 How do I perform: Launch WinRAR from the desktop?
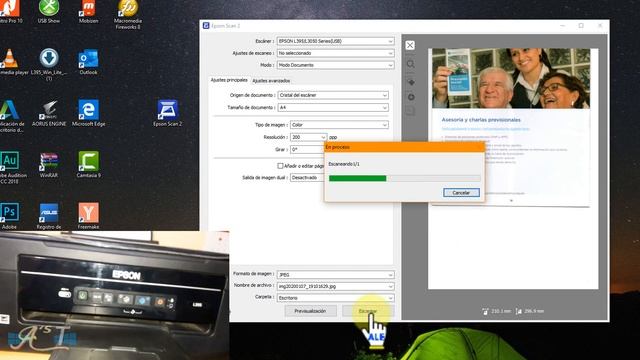tap(49, 165)
